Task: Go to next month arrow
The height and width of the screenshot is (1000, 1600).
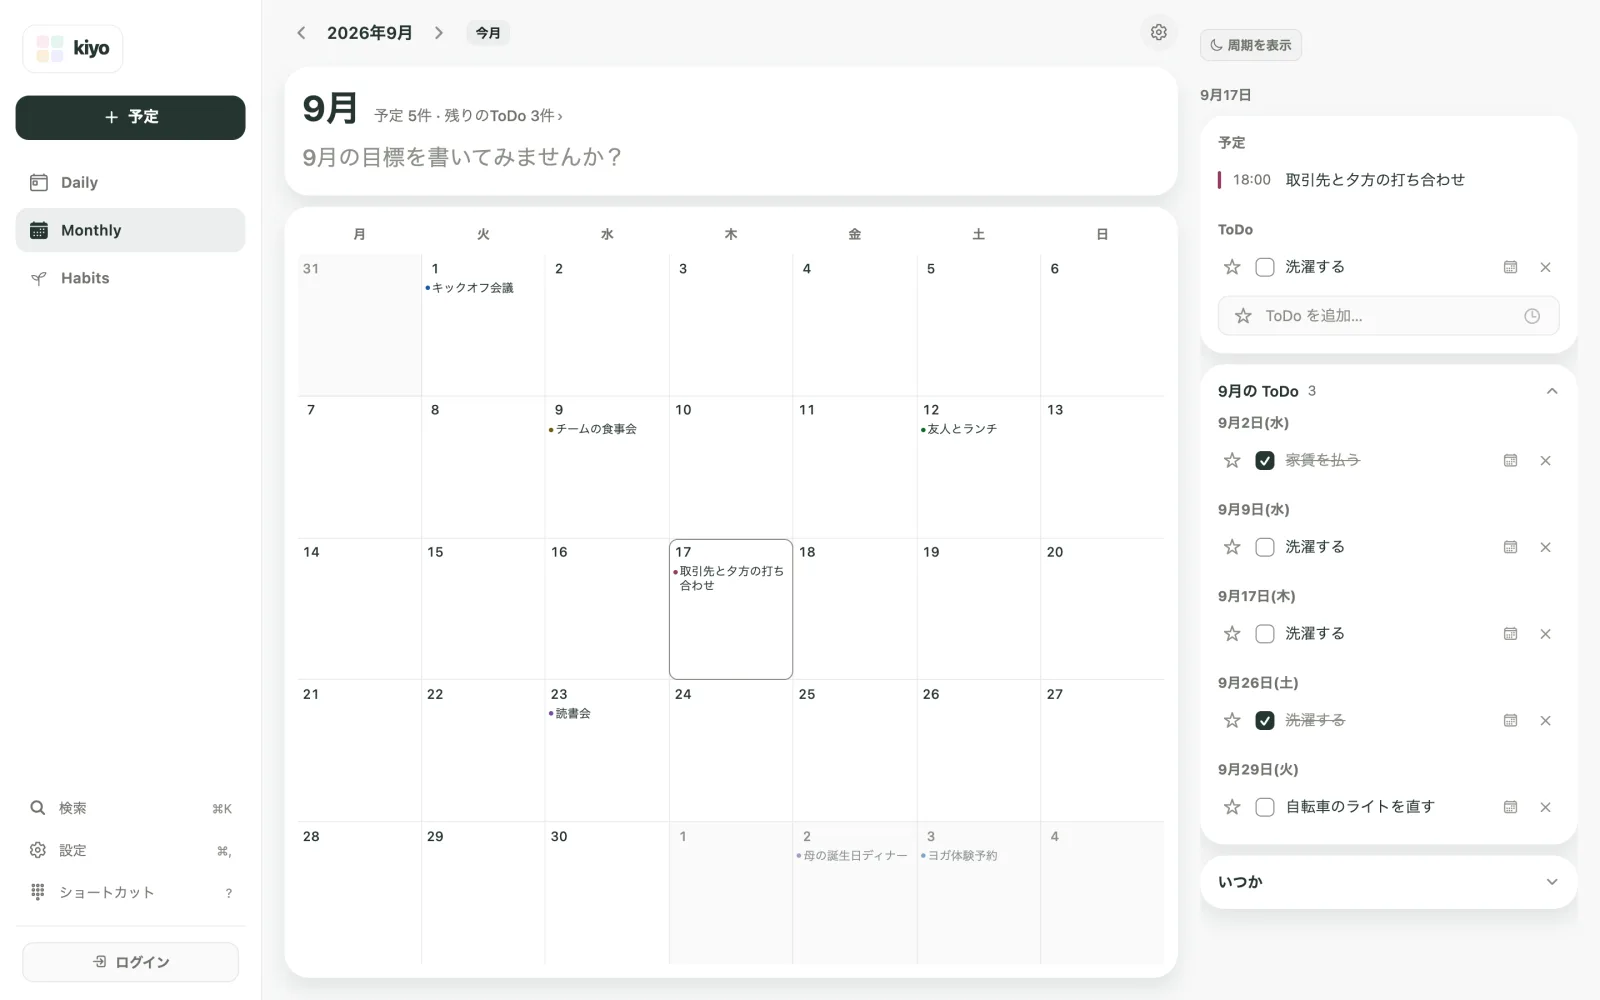Action: [438, 33]
